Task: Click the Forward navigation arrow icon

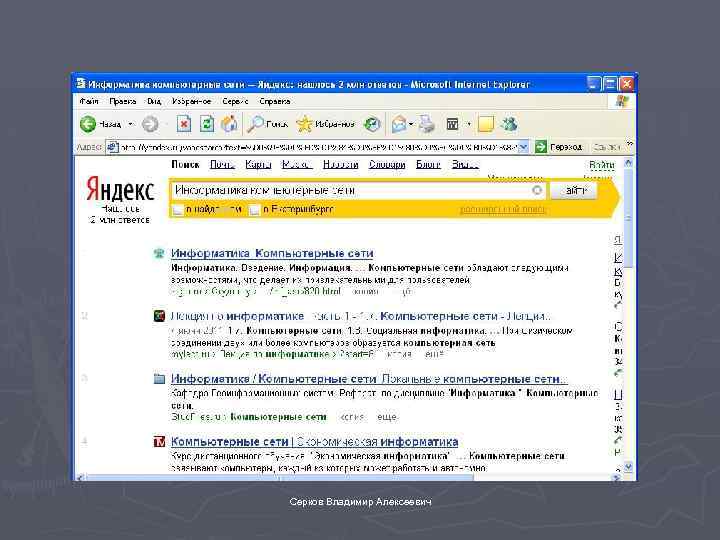Action: point(150,124)
